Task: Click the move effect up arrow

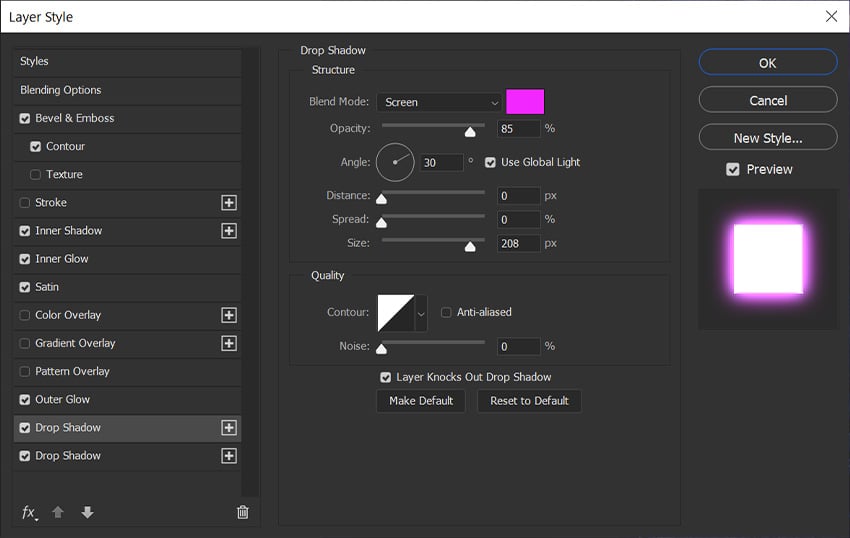Action: point(58,512)
